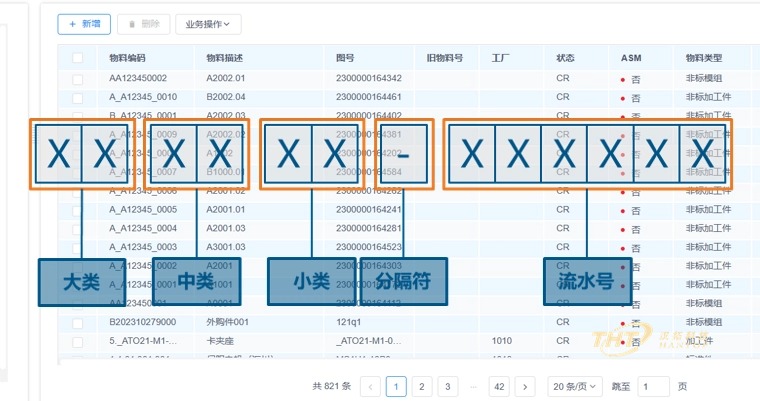760x401 pixels.
Task: Check the 卡夹座 row checkbox
Action: click(x=77, y=342)
